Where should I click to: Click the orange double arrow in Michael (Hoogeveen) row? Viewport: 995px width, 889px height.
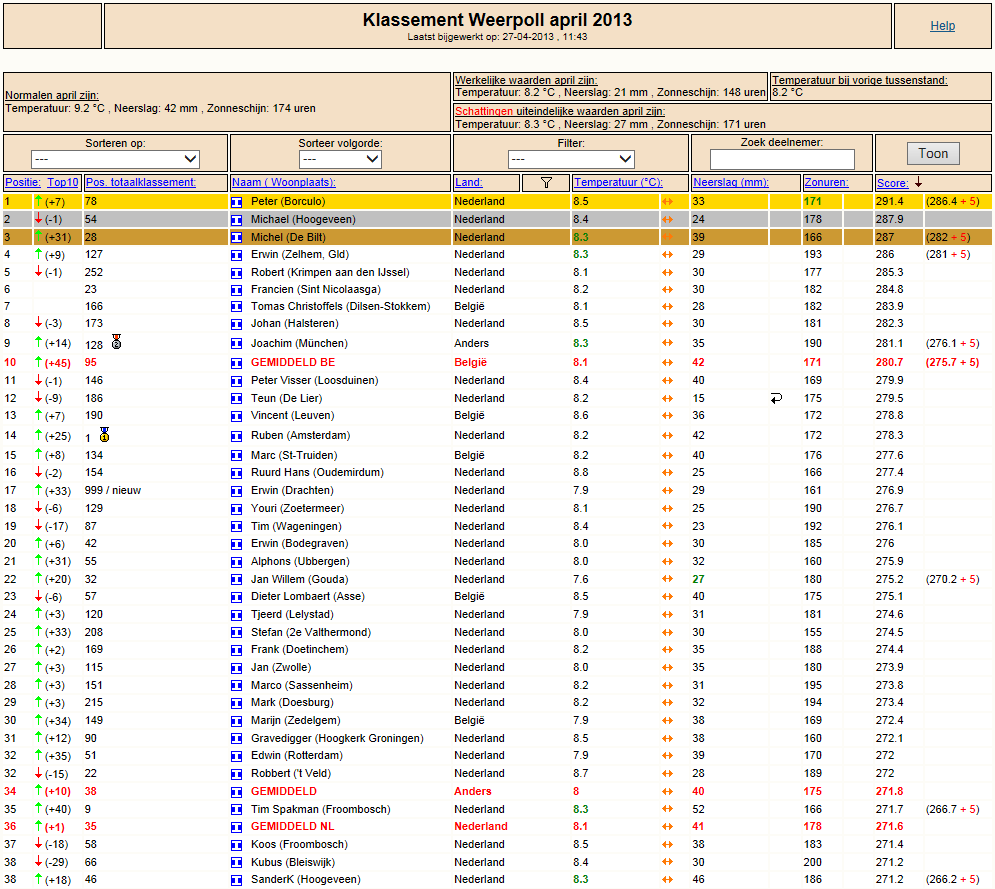tap(667, 220)
